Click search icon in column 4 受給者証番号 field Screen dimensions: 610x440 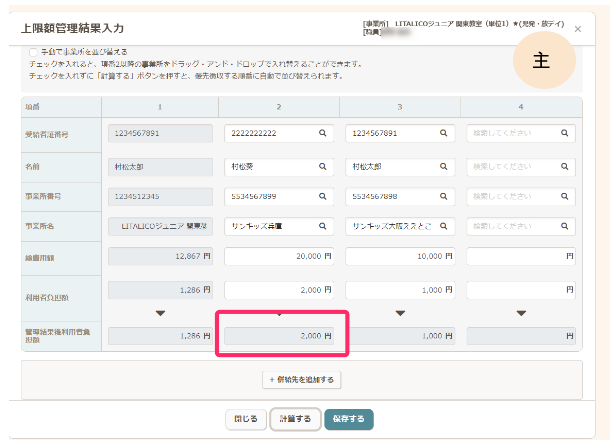(x=565, y=133)
